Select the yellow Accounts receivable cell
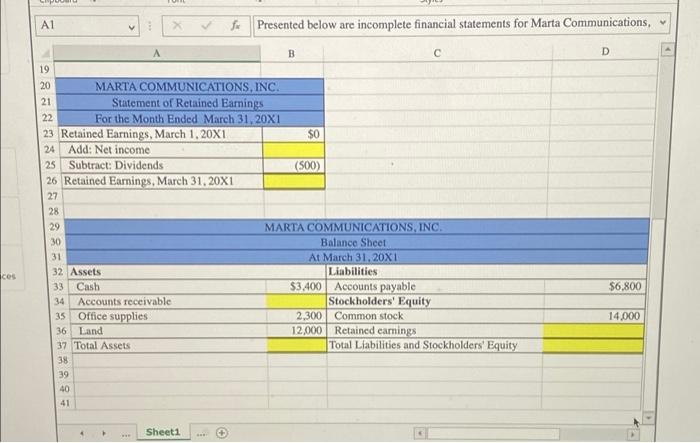Viewport: 700px width, 443px height. point(296,301)
